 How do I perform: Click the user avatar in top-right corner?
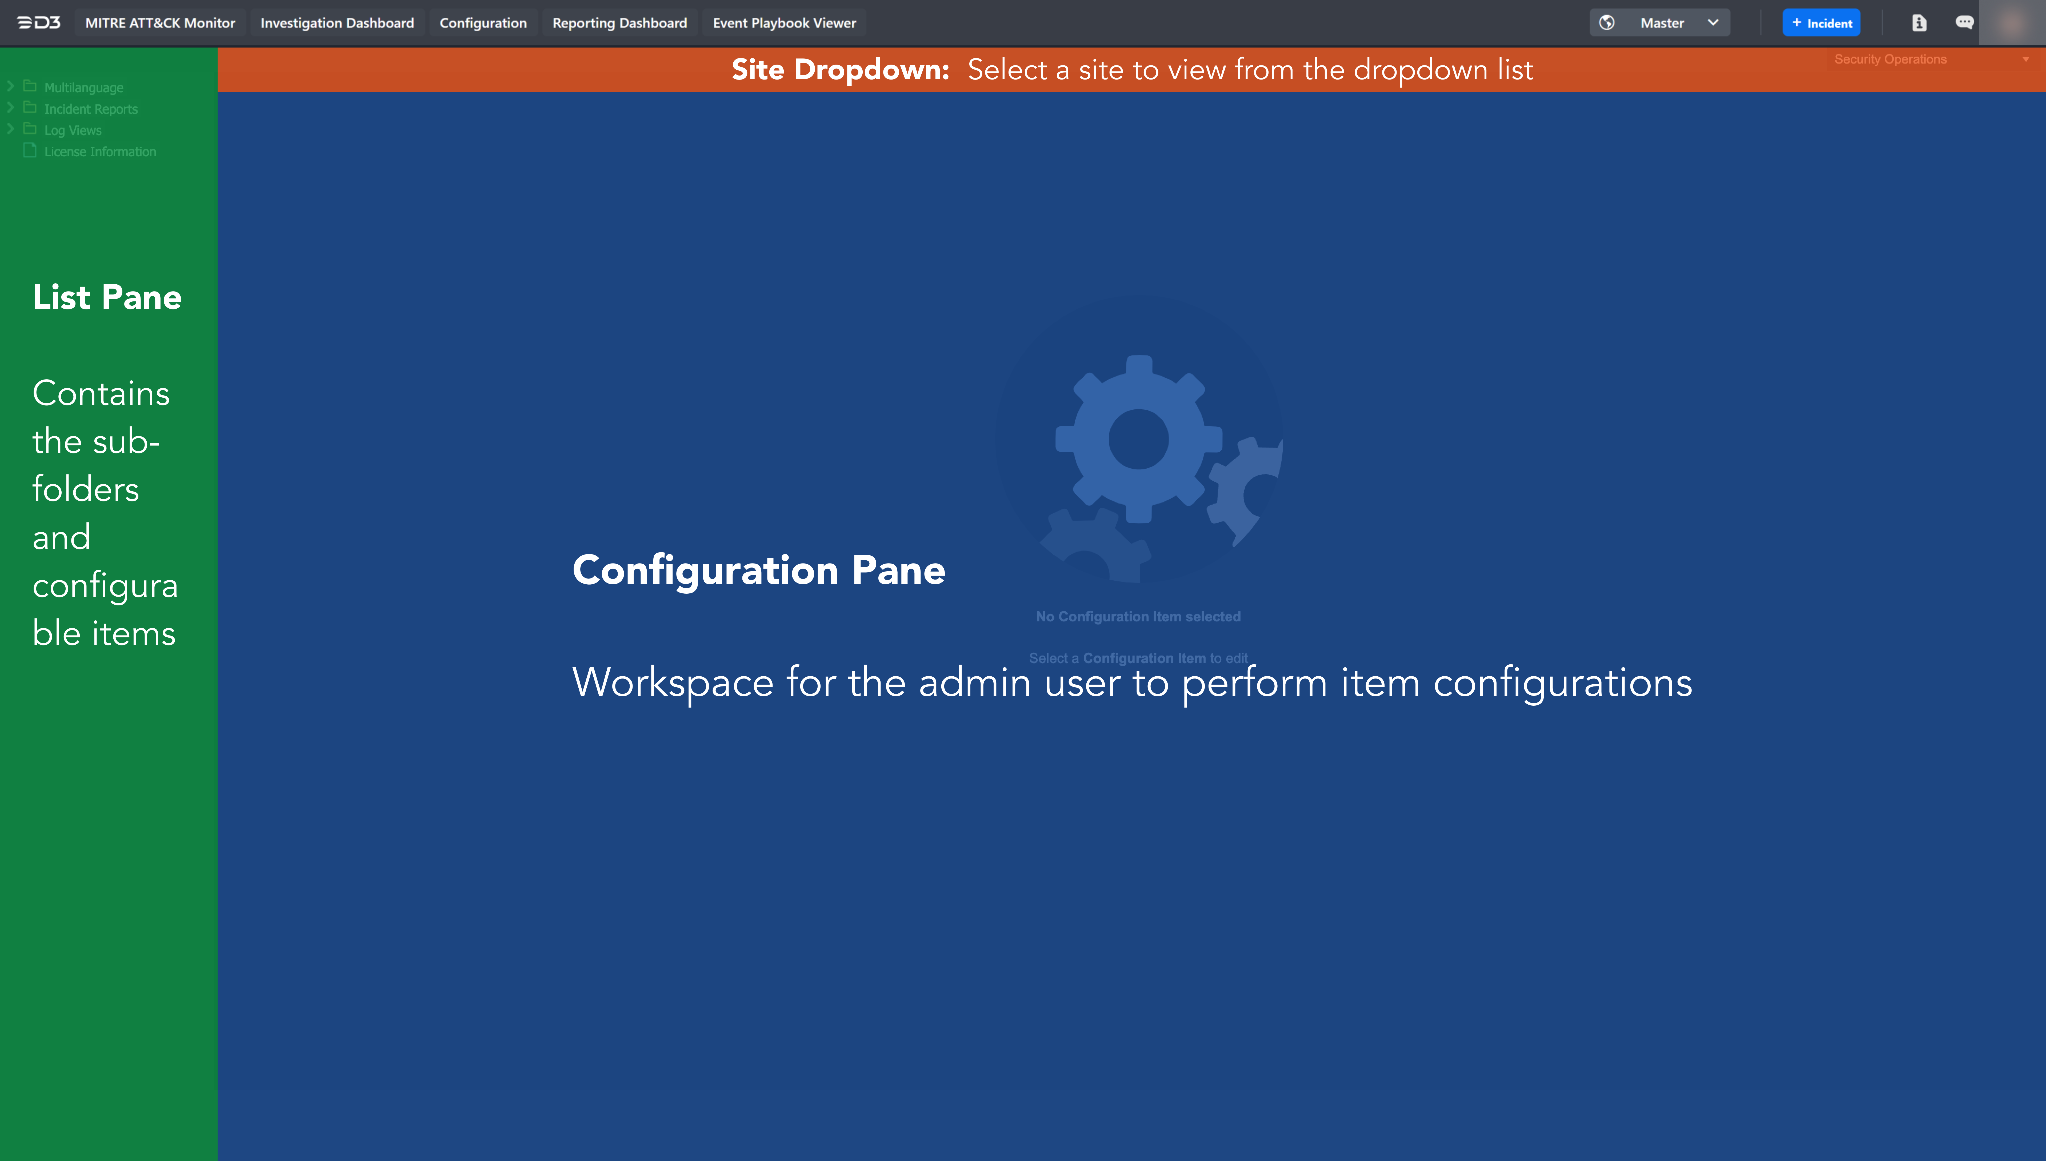tap(2011, 22)
